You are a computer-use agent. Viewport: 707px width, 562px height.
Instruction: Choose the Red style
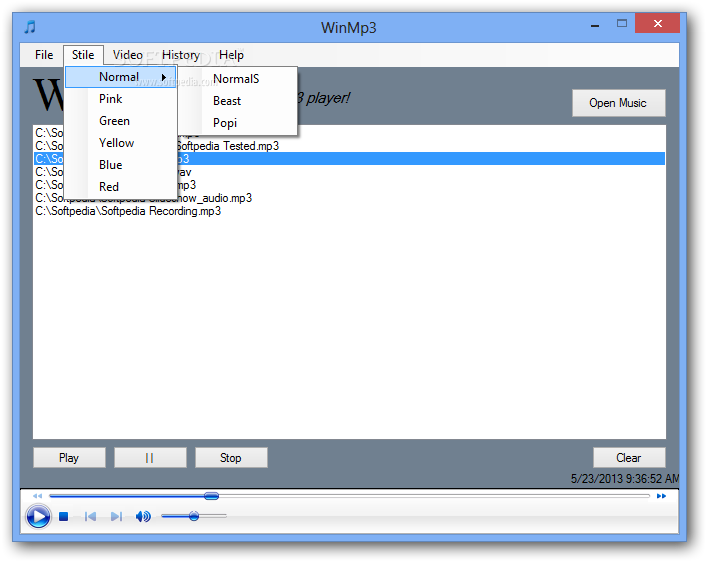(x=121, y=187)
